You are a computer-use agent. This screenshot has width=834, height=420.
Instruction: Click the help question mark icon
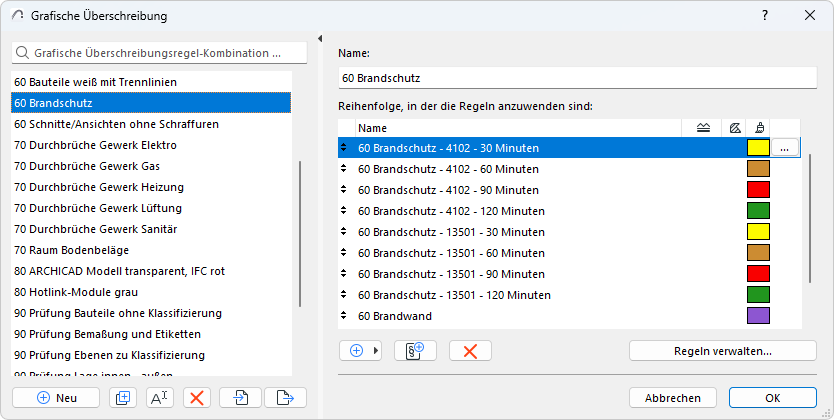pyautogui.click(x=765, y=16)
